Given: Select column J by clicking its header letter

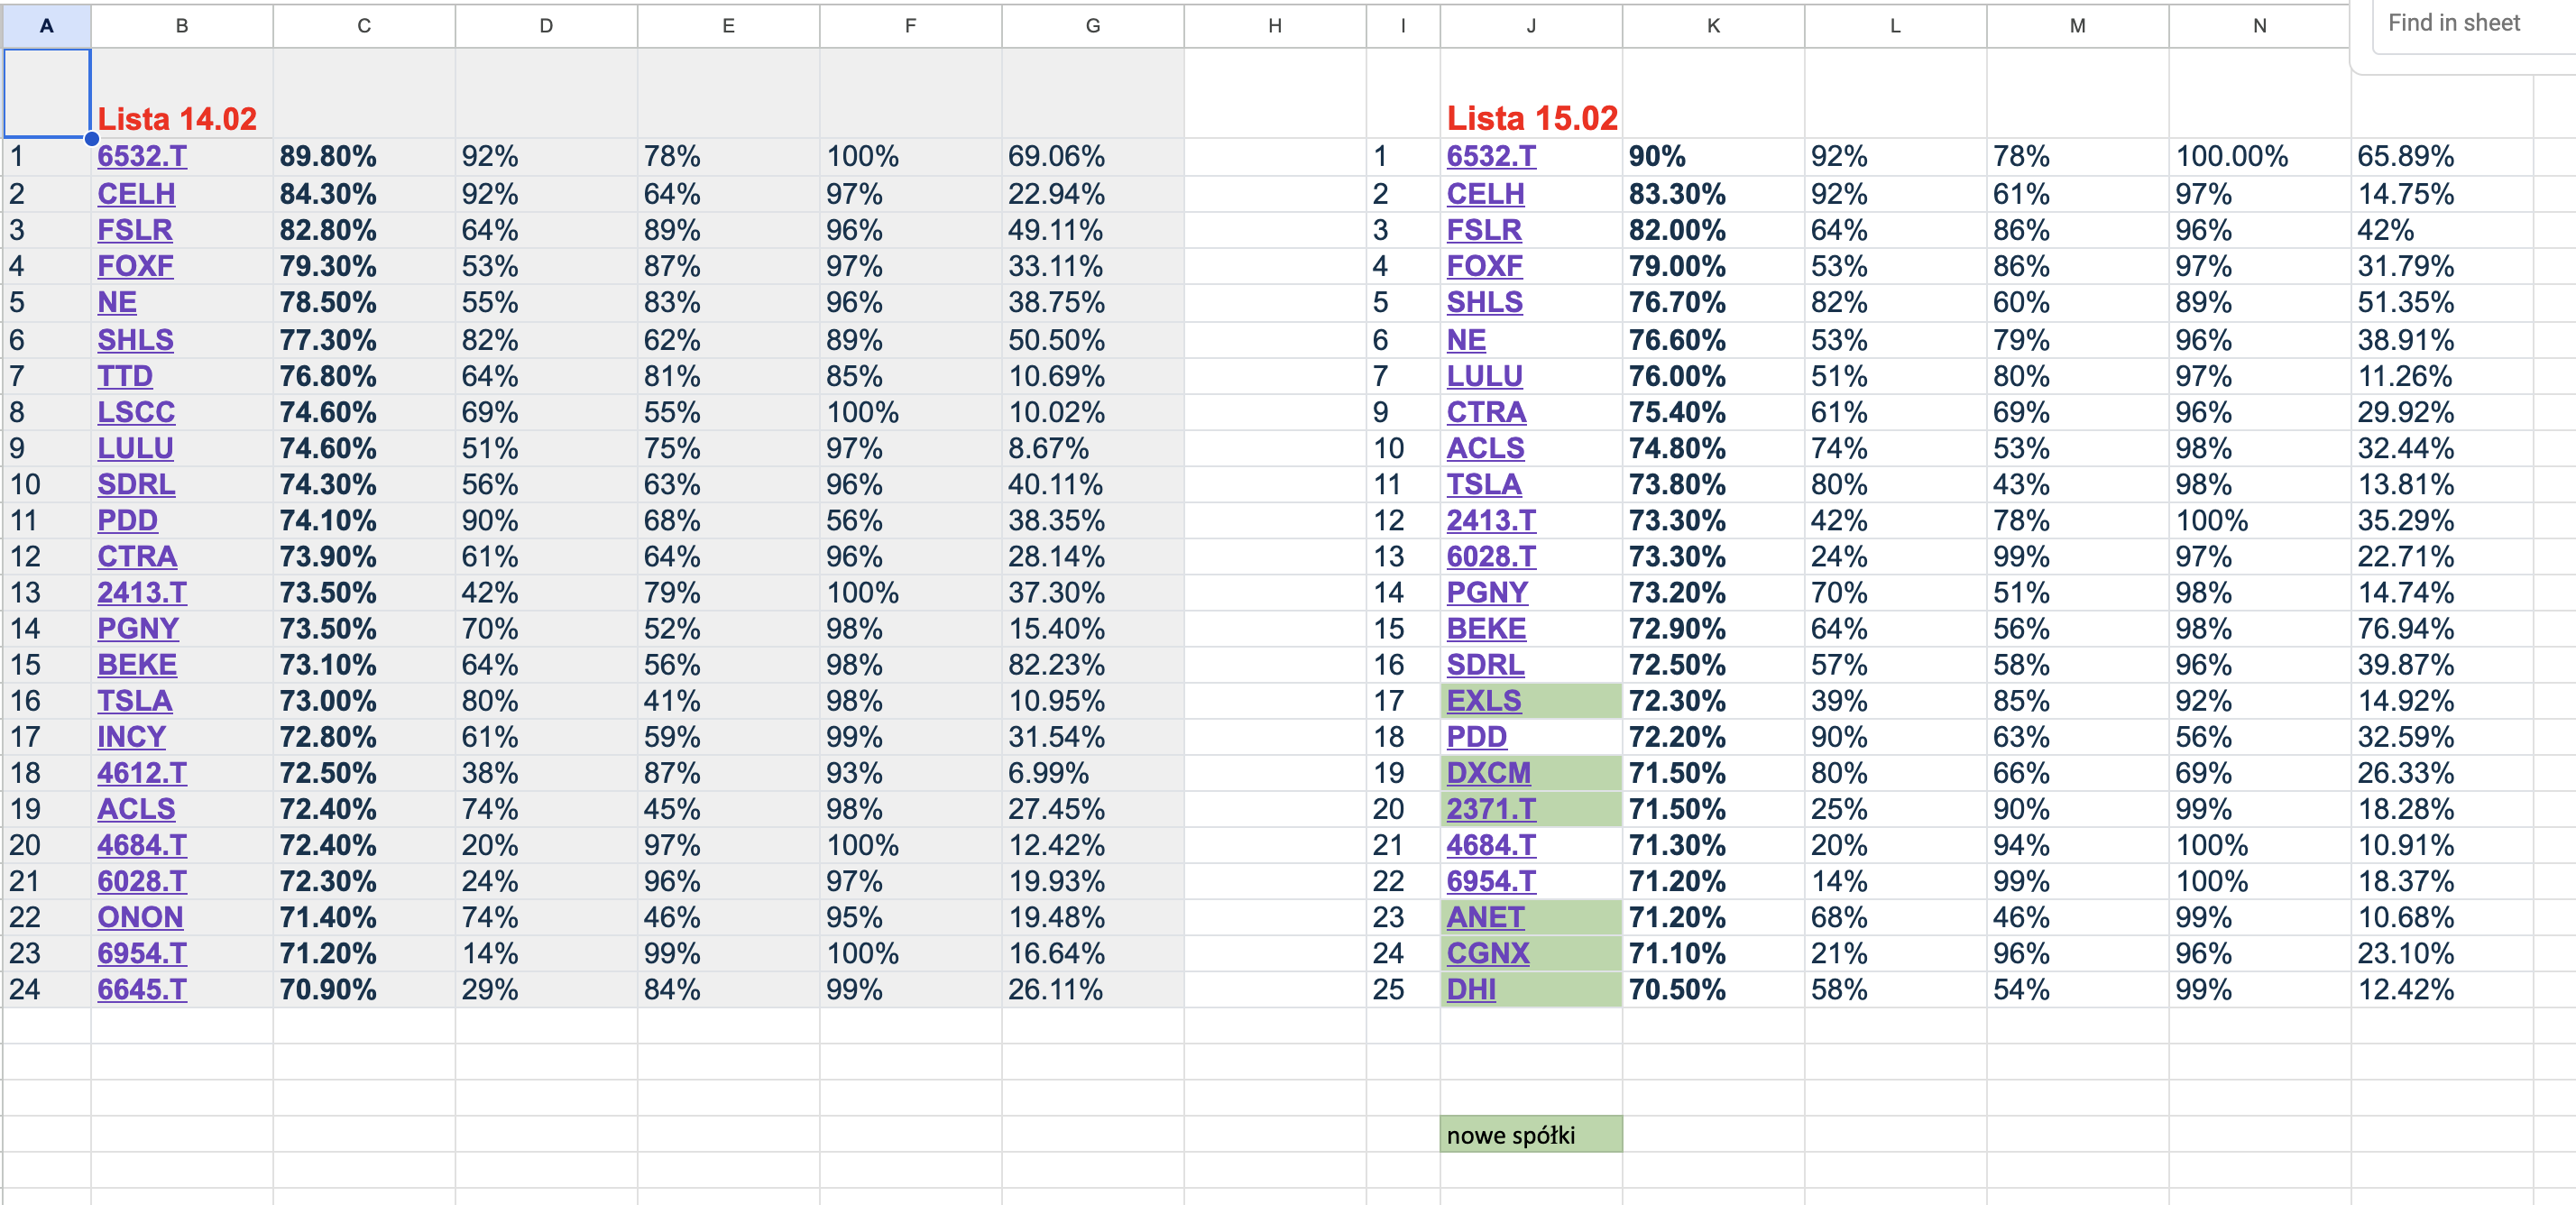Looking at the screenshot, I should coord(1530,25).
